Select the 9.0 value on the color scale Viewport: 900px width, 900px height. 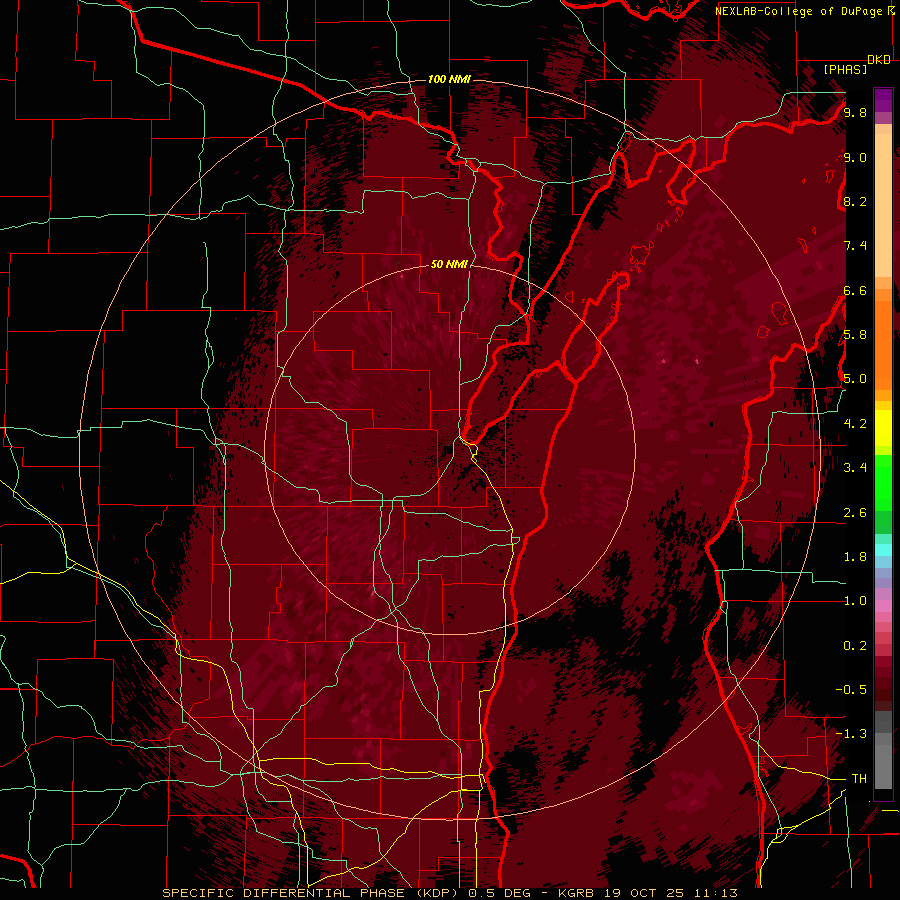[855, 157]
